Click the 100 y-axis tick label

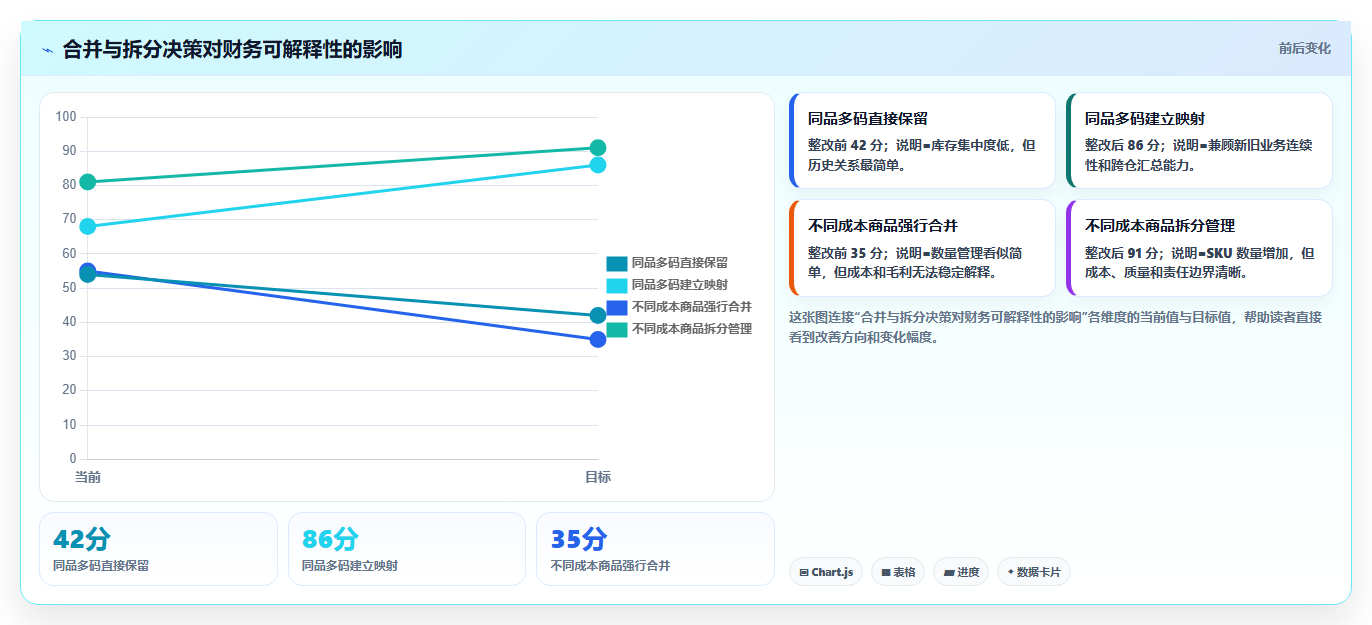(66, 117)
